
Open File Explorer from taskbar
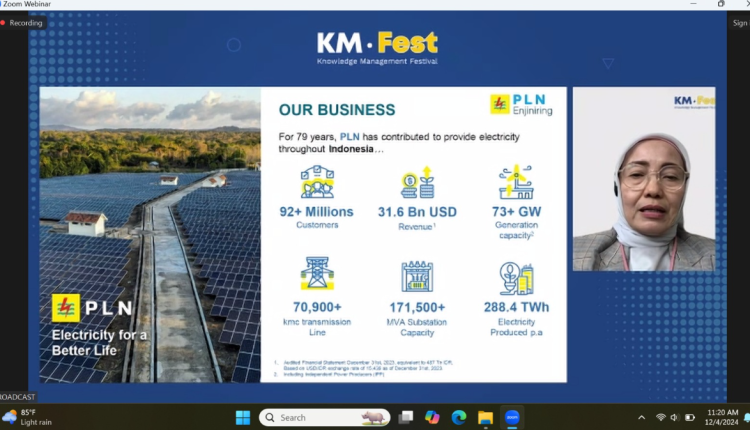[485, 418]
